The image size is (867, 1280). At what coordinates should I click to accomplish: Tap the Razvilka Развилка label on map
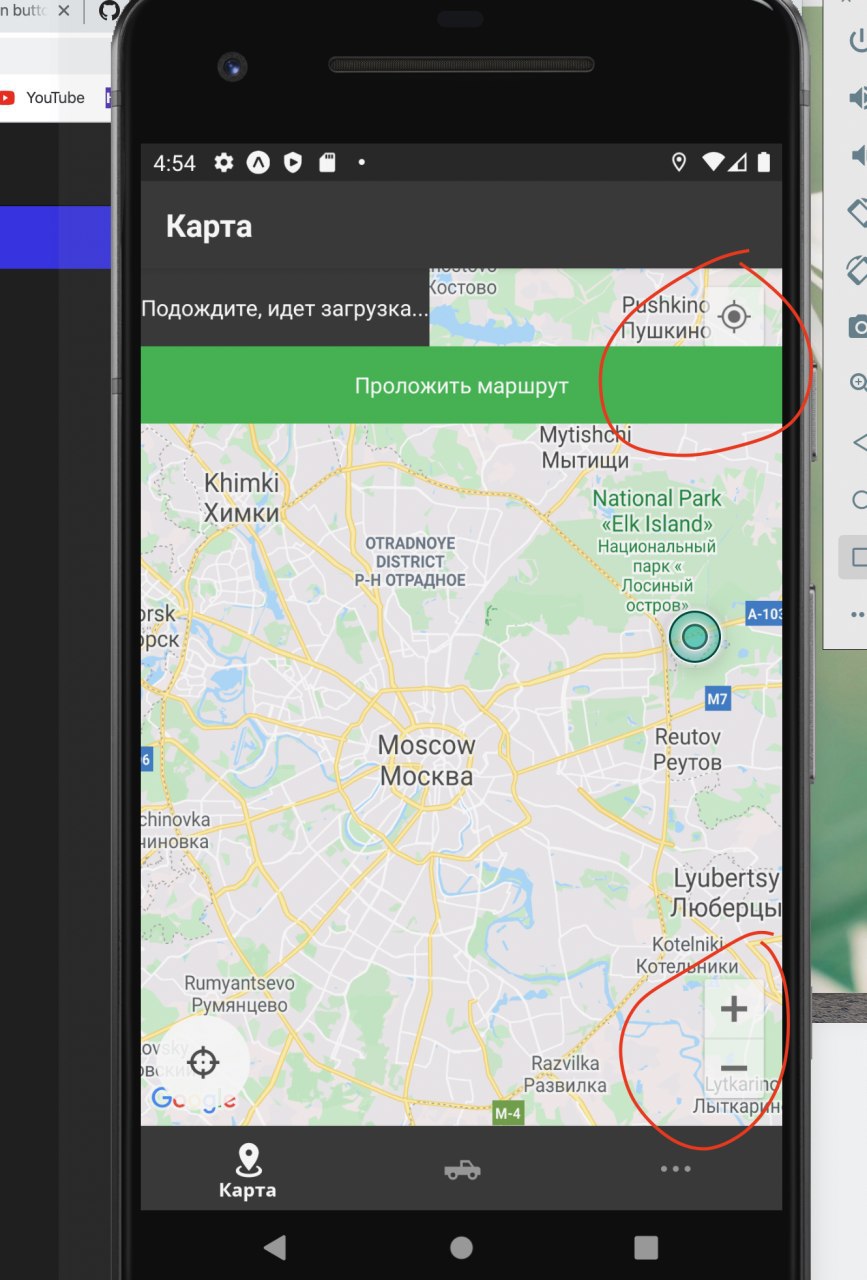565,1074
